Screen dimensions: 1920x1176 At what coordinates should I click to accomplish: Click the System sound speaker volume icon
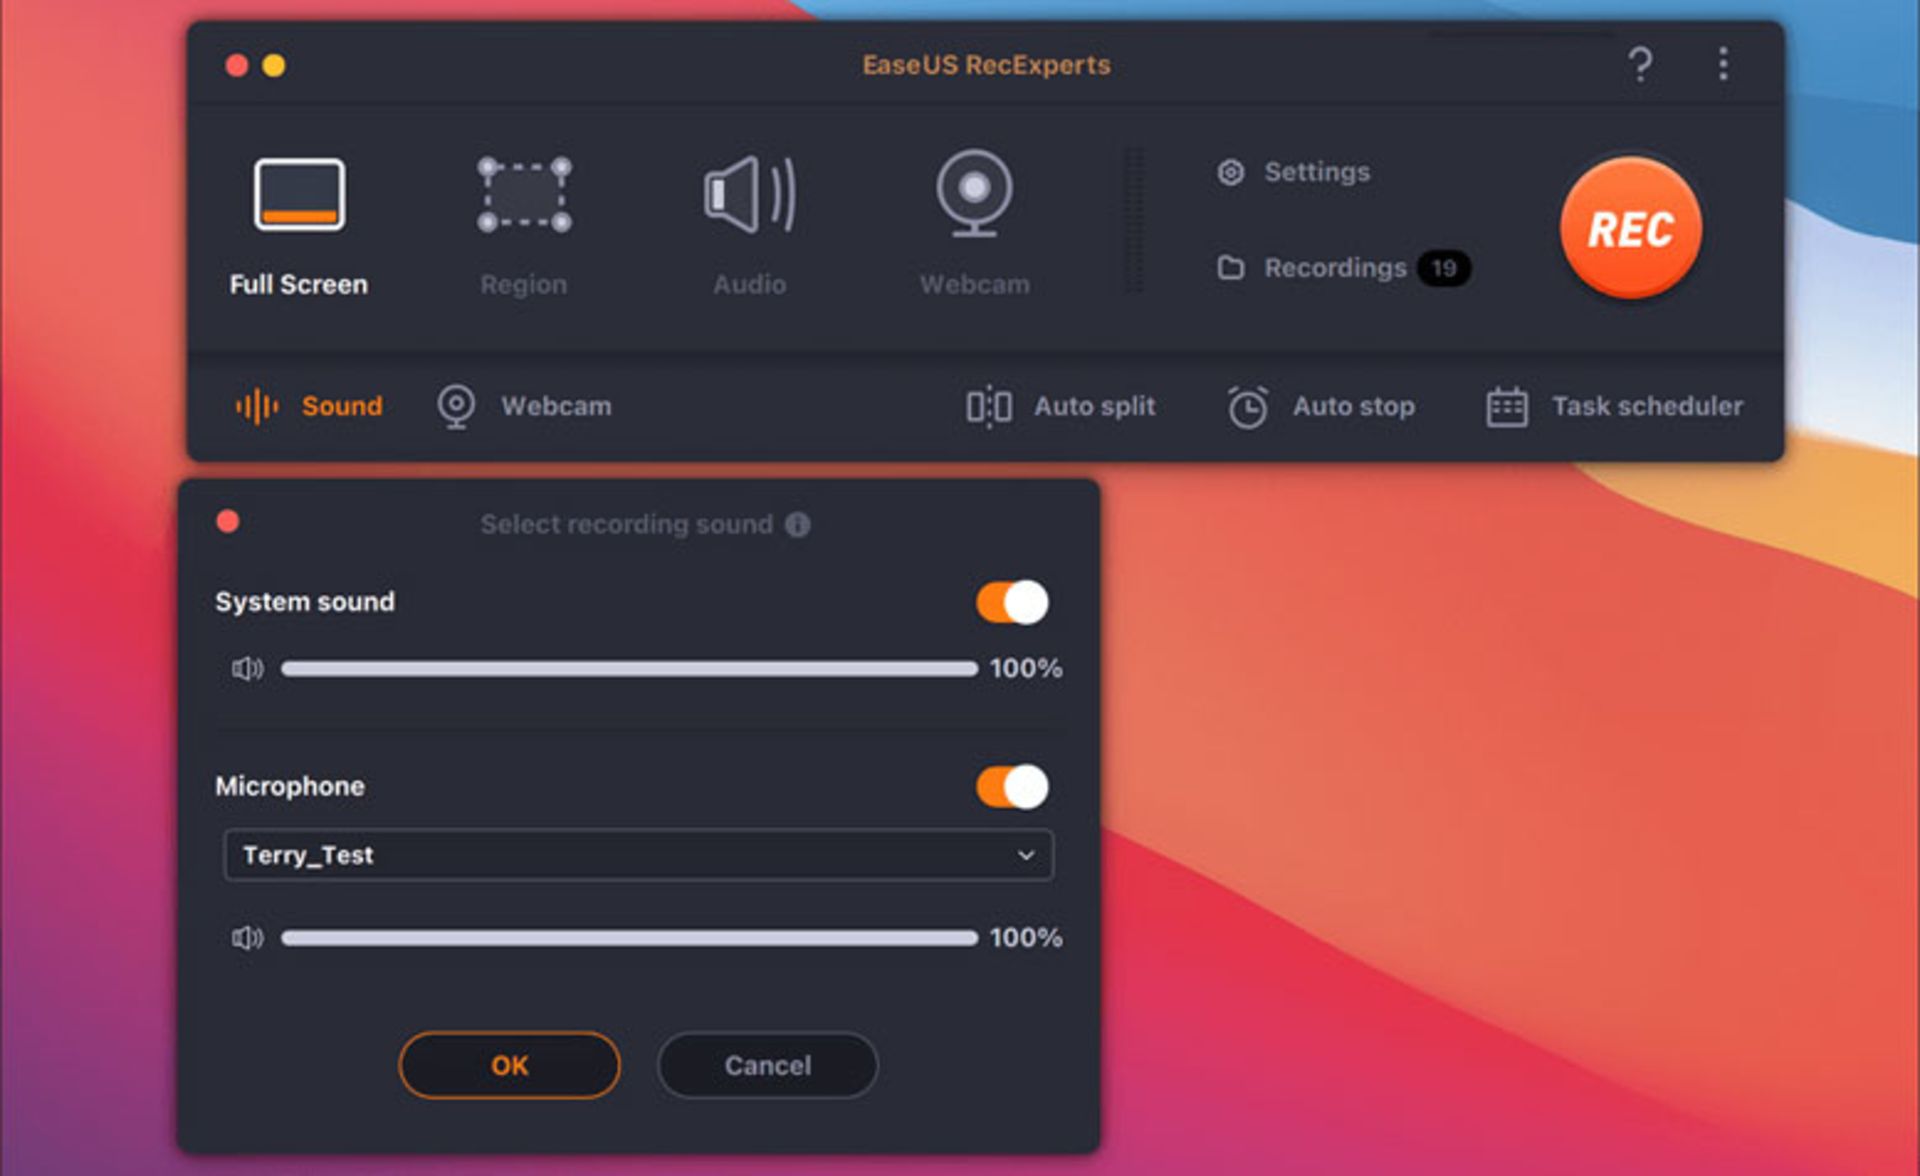(247, 668)
